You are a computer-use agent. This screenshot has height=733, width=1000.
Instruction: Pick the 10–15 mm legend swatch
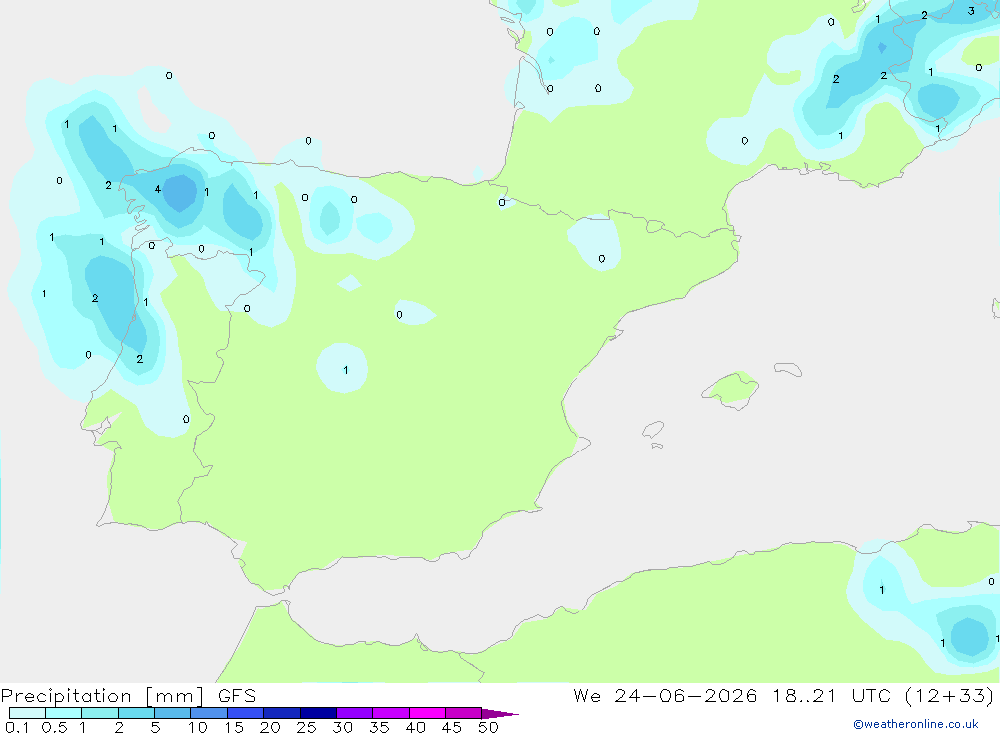click(209, 713)
